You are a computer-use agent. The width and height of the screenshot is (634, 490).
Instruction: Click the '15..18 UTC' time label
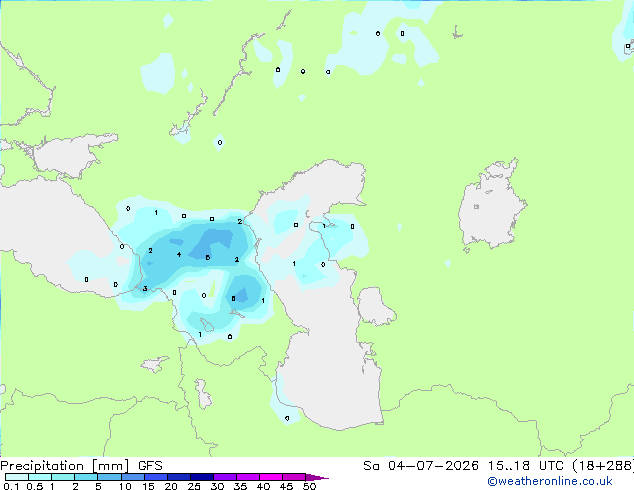pyautogui.click(x=526, y=466)
